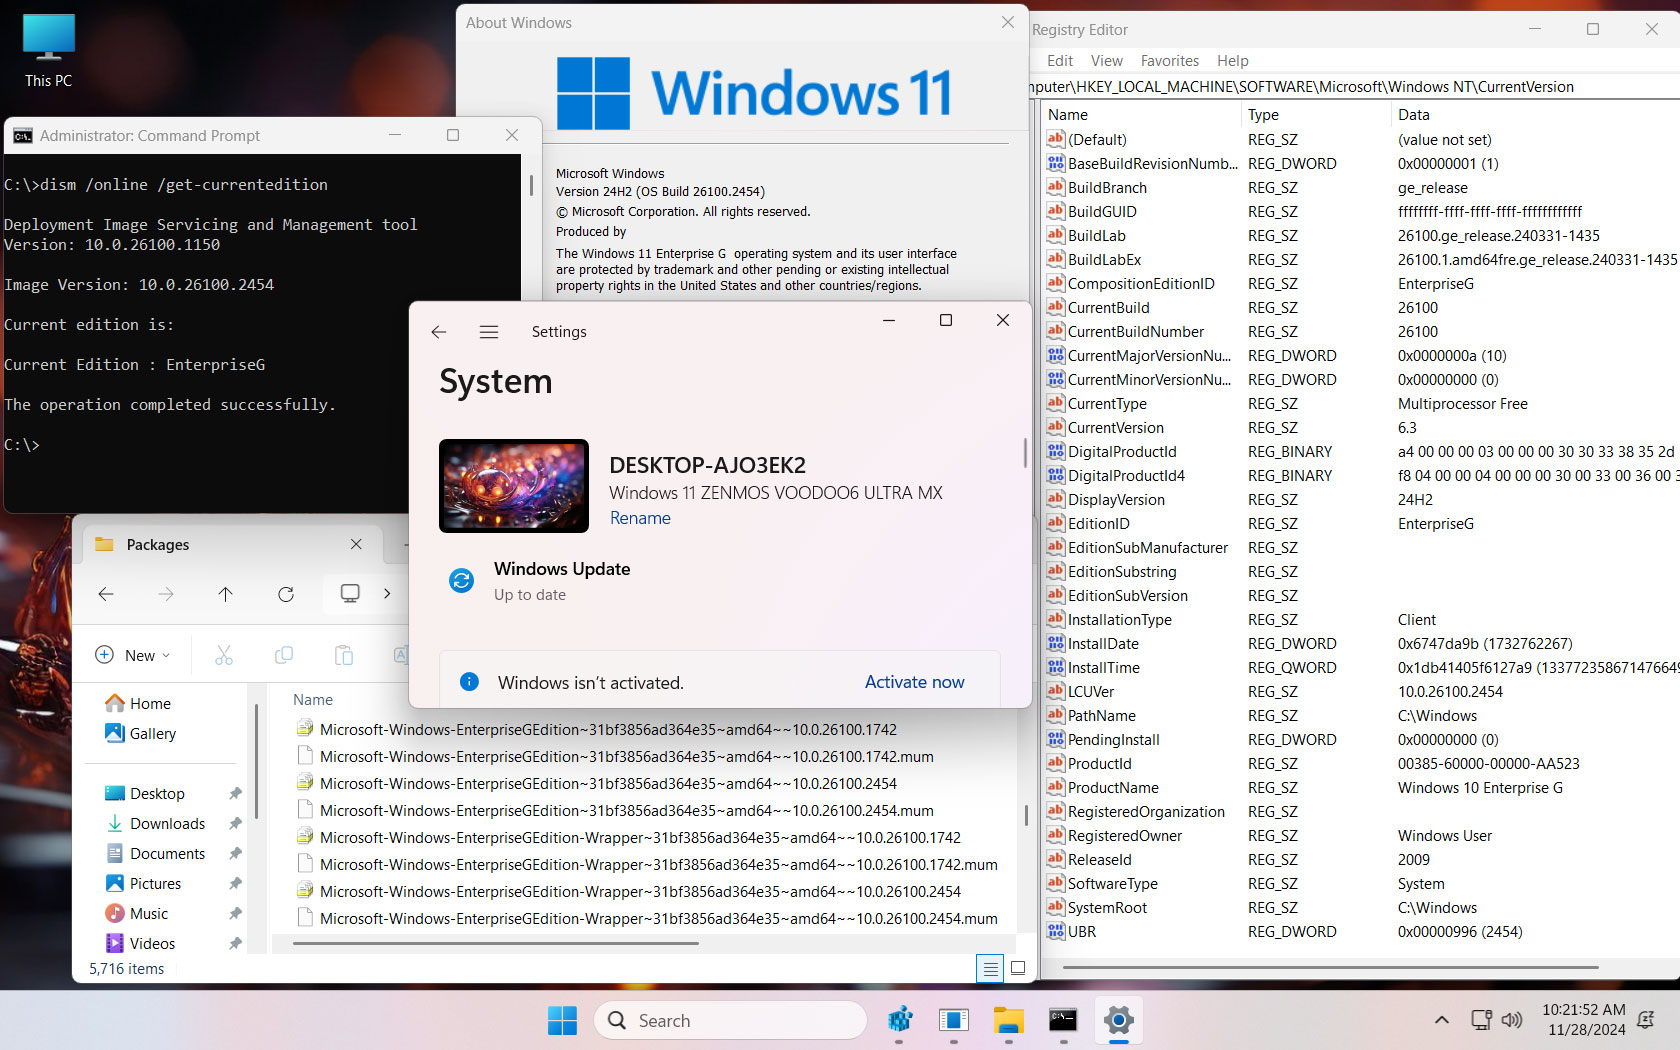Switch Explorer to large thumbnails view
Image resolution: width=1680 pixels, height=1050 pixels.
(x=1018, y=968)
